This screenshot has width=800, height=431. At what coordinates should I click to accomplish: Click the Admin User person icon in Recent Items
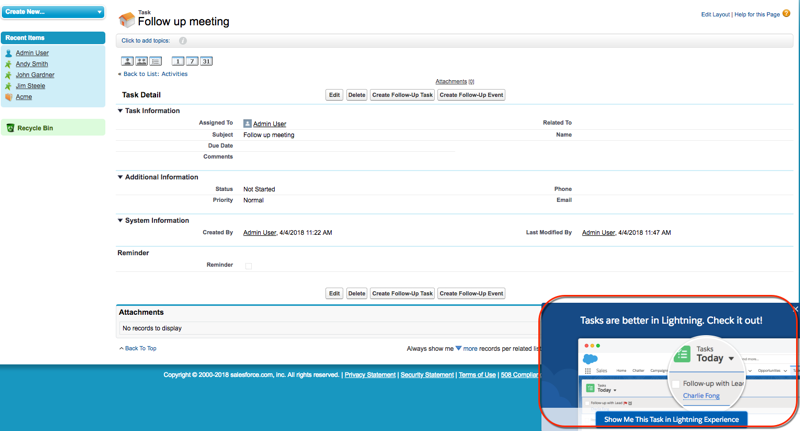point(8,53)
